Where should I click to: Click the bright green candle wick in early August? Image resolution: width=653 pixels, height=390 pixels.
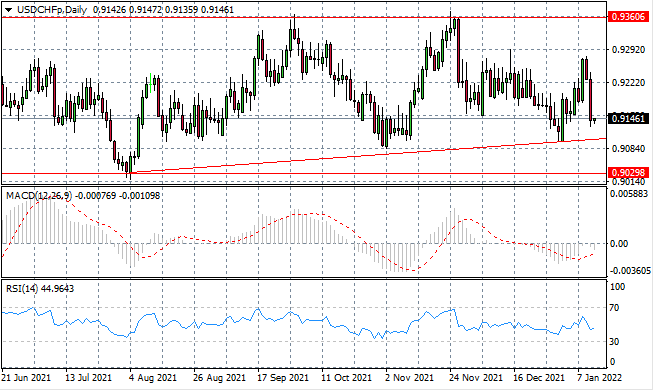tap(150, 82)
